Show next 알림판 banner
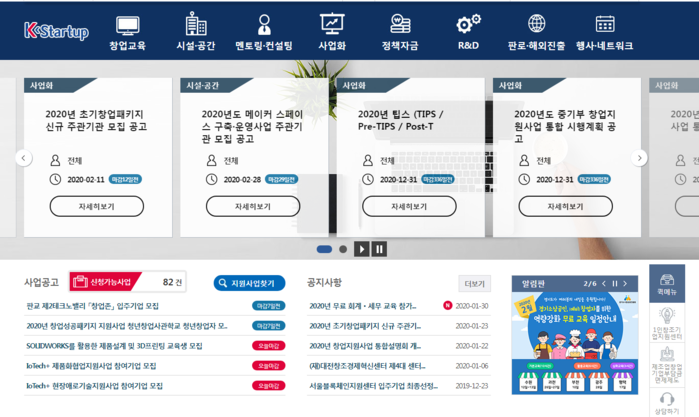699x417 pixels. tap(626, 283)
